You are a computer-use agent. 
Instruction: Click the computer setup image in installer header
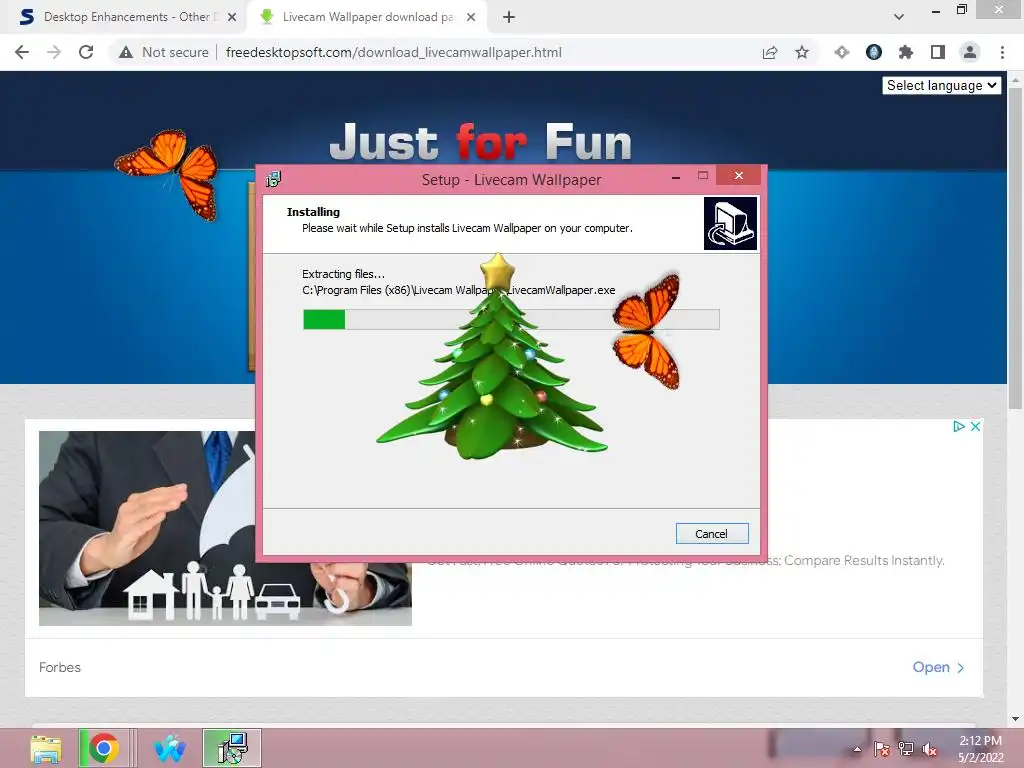(x=730, y=223)
